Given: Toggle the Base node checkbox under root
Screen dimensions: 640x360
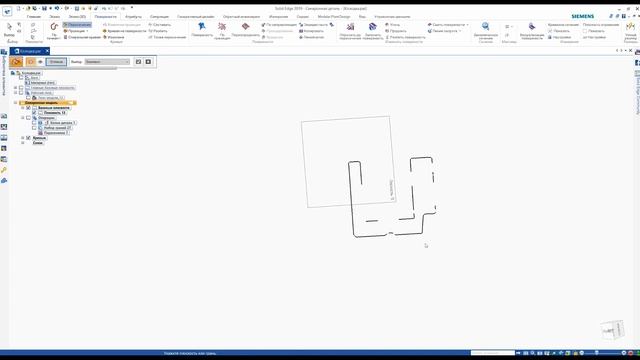Looking at the screenshot, I should pos(21,78).
